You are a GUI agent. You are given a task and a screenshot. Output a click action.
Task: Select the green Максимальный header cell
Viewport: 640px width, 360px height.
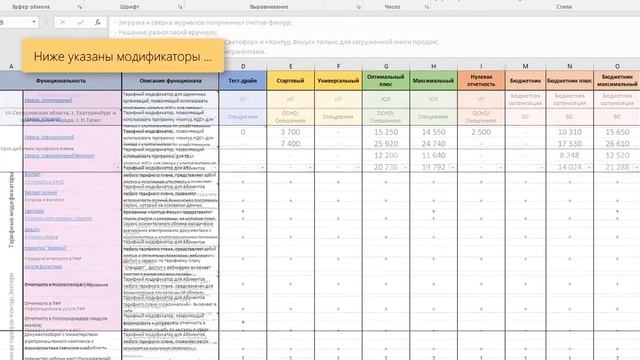[x=433, y=80]
